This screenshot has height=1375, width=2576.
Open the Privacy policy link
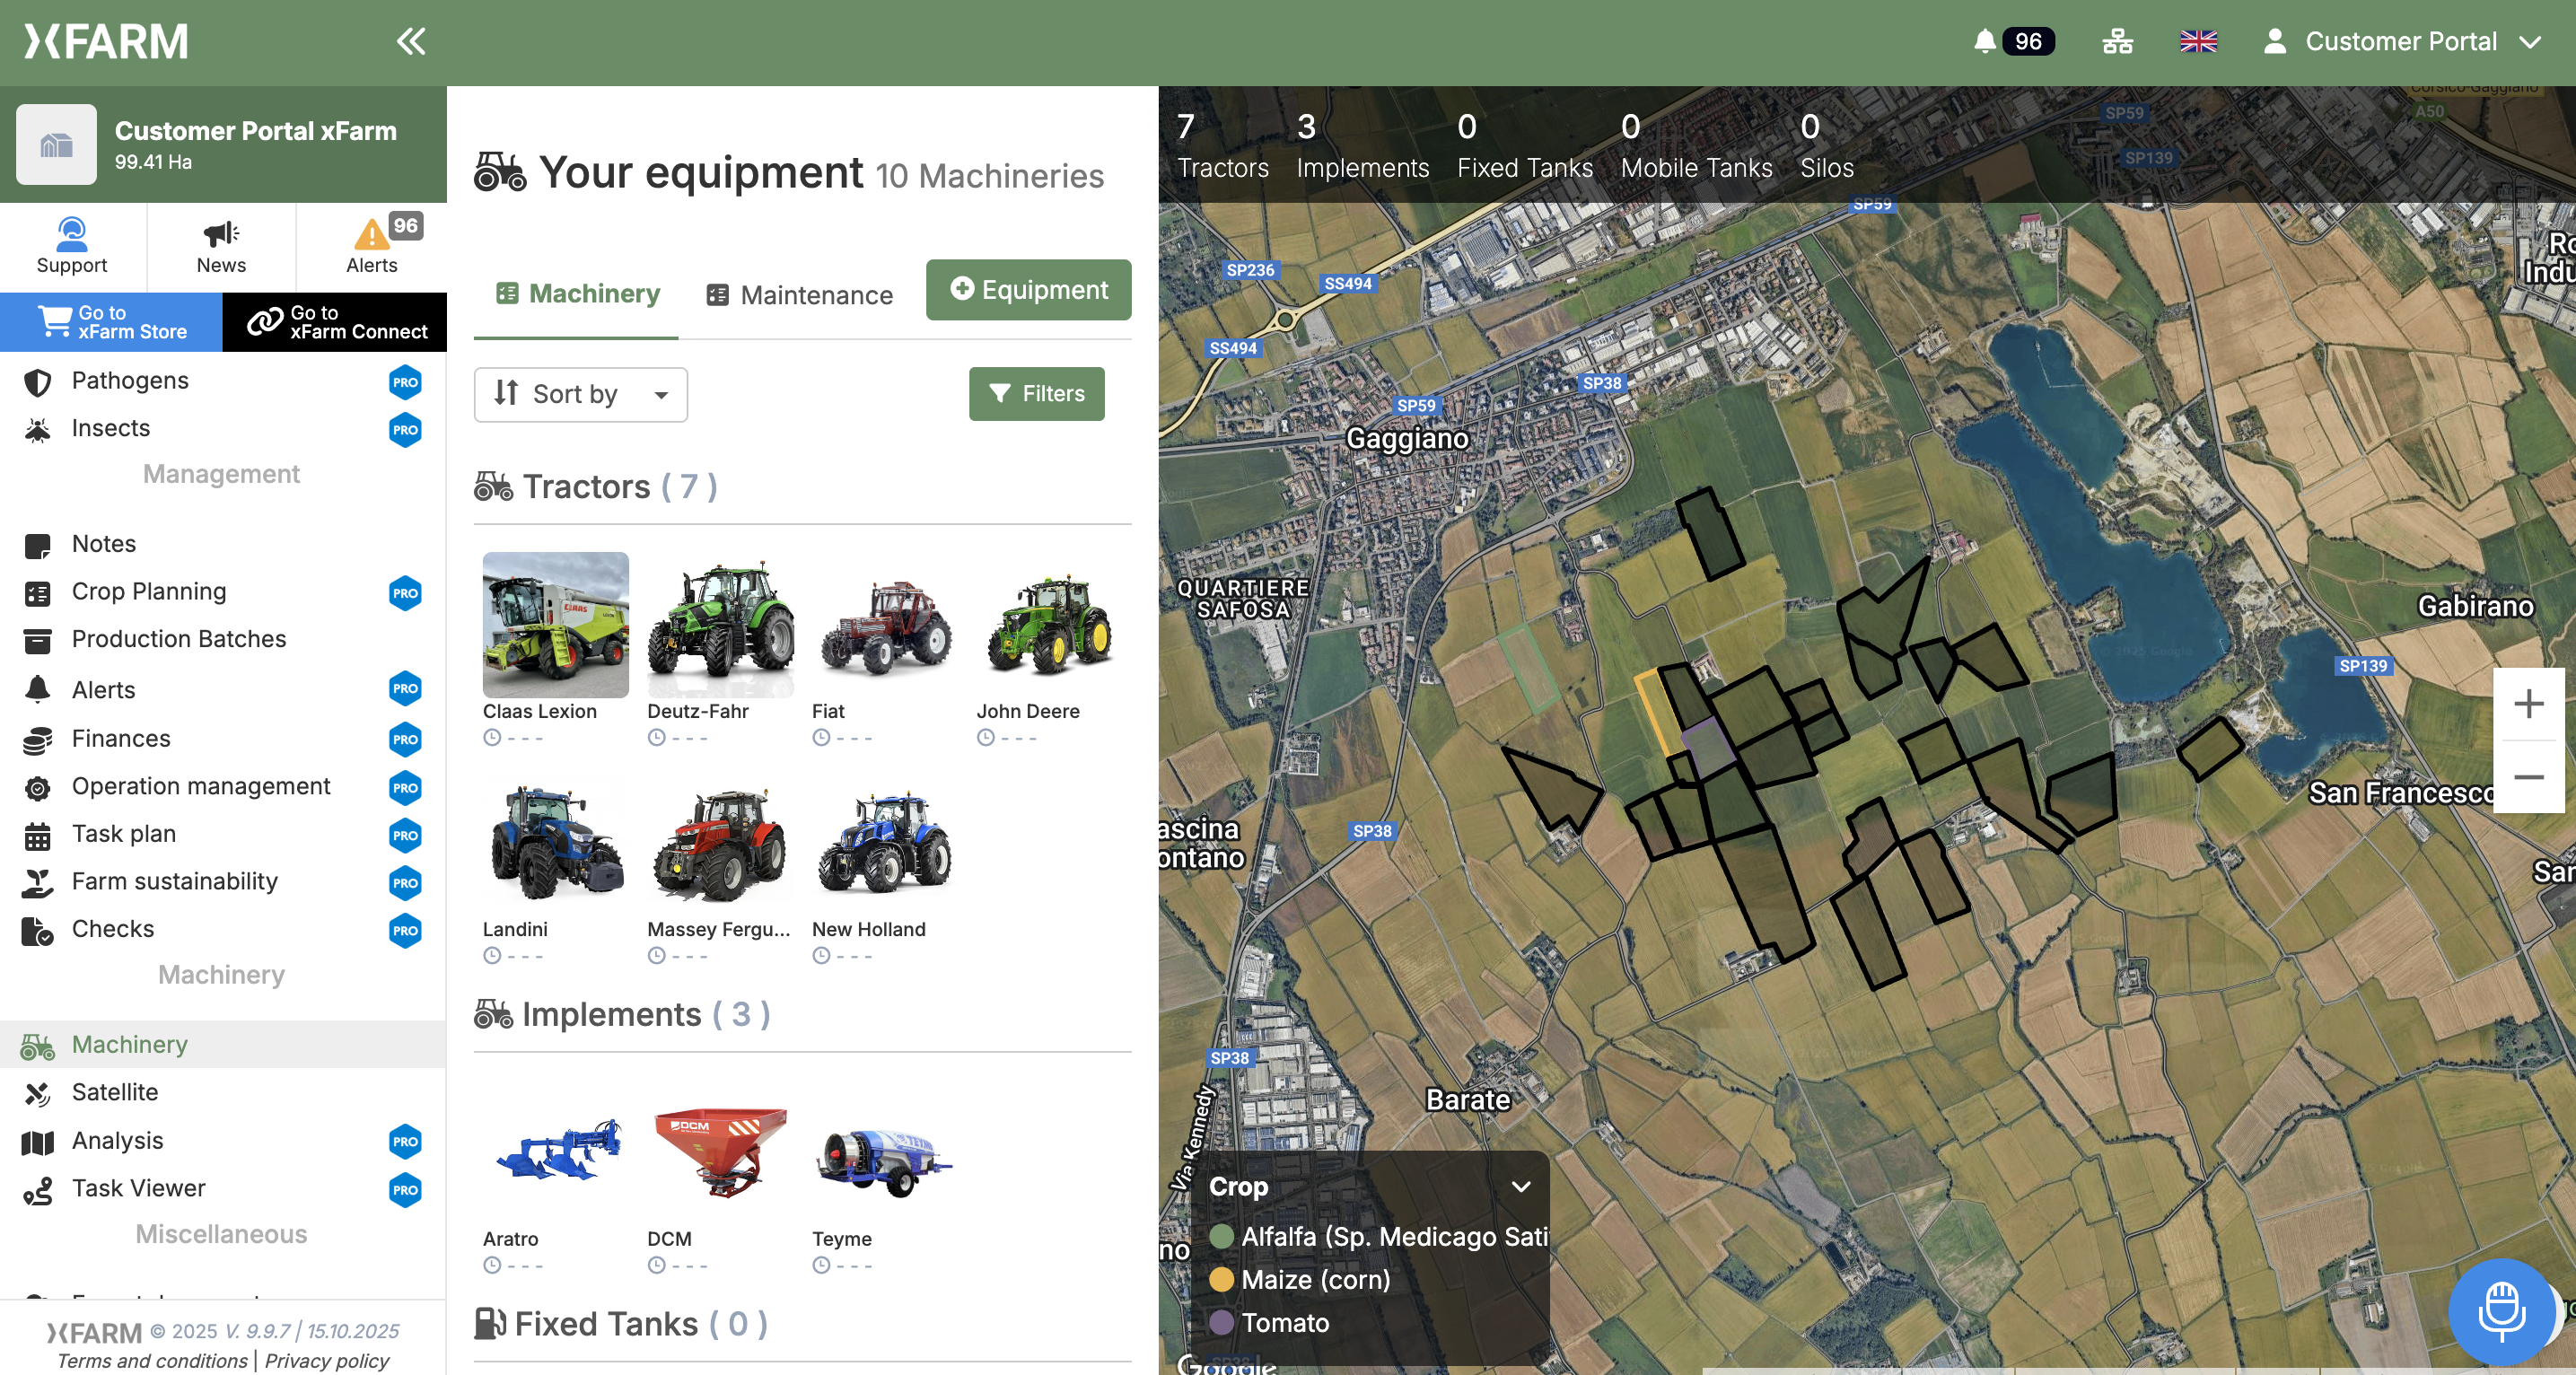click(x=327, y=1361)
